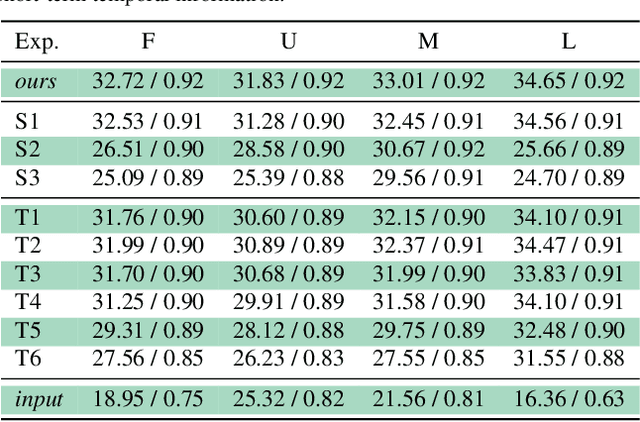Select the cell showing 34.65 / 0.92
640x422 pixels.
tap(568, 82)
